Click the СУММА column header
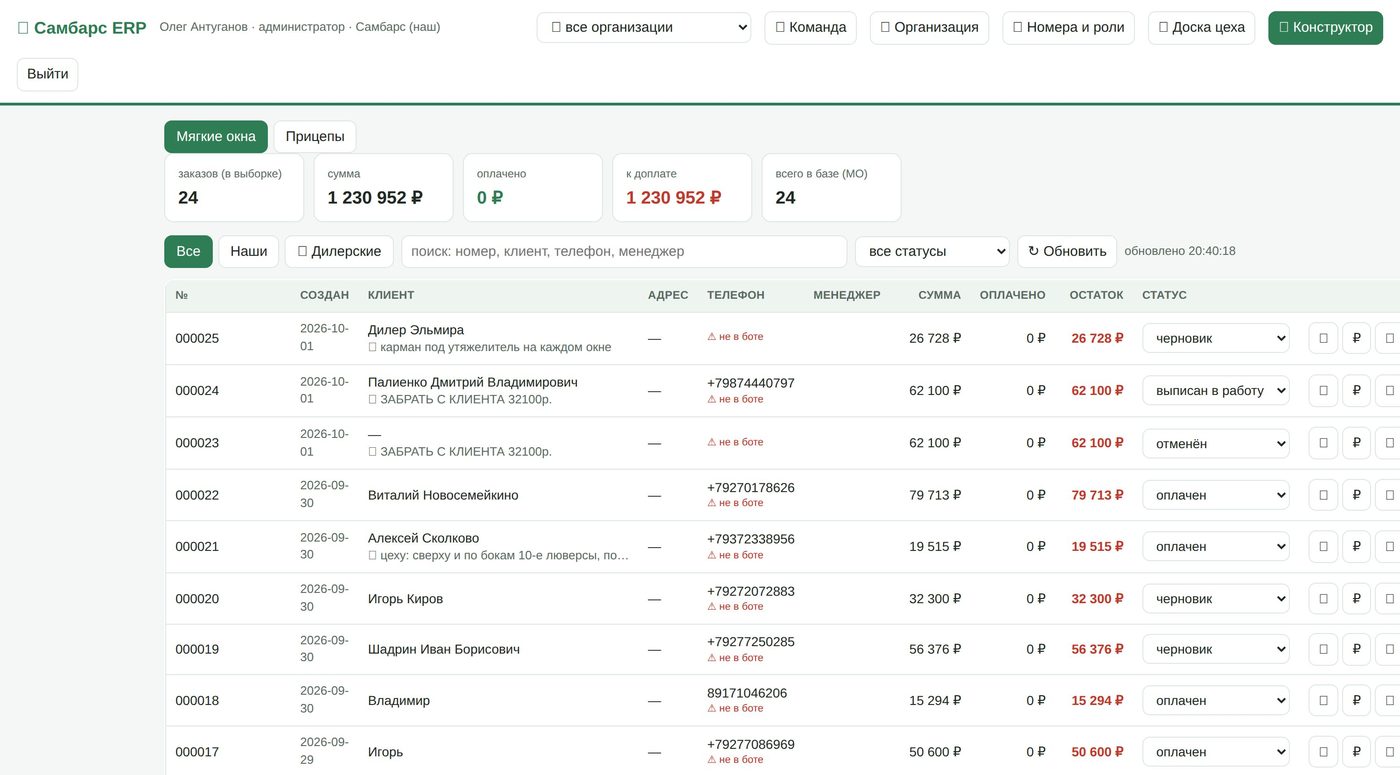 tap(940, 295)
